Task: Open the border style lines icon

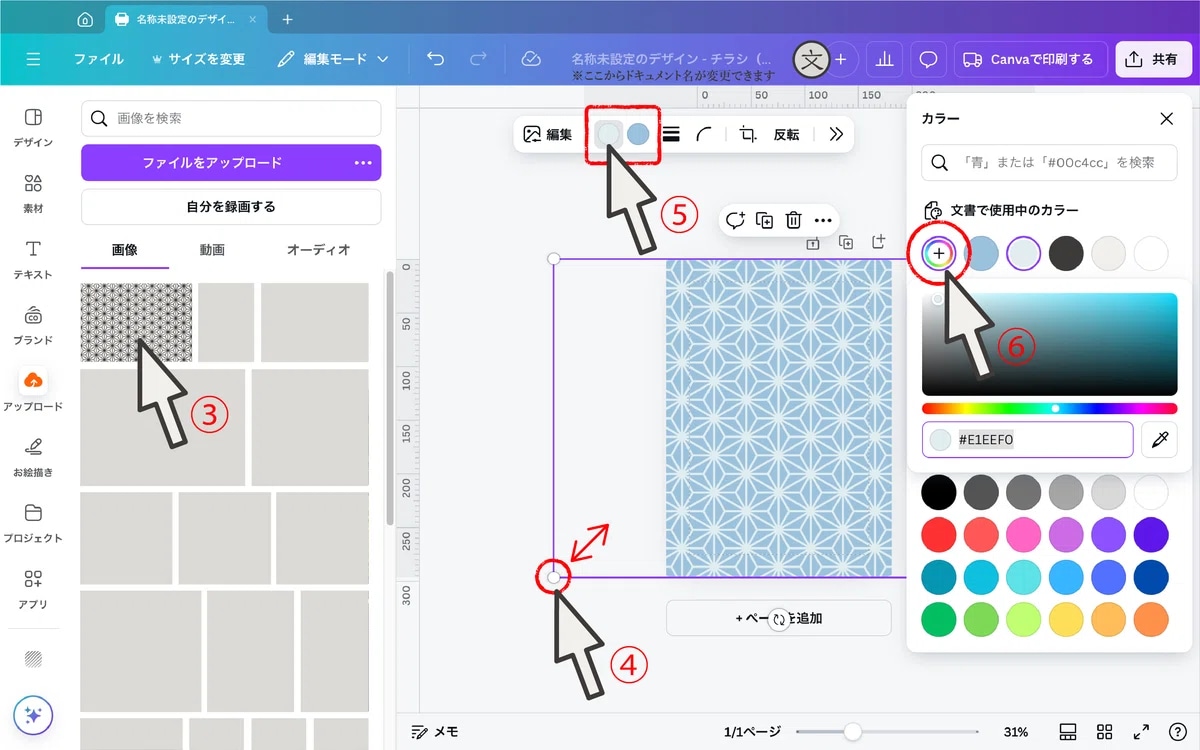Action: coord(672,134)
